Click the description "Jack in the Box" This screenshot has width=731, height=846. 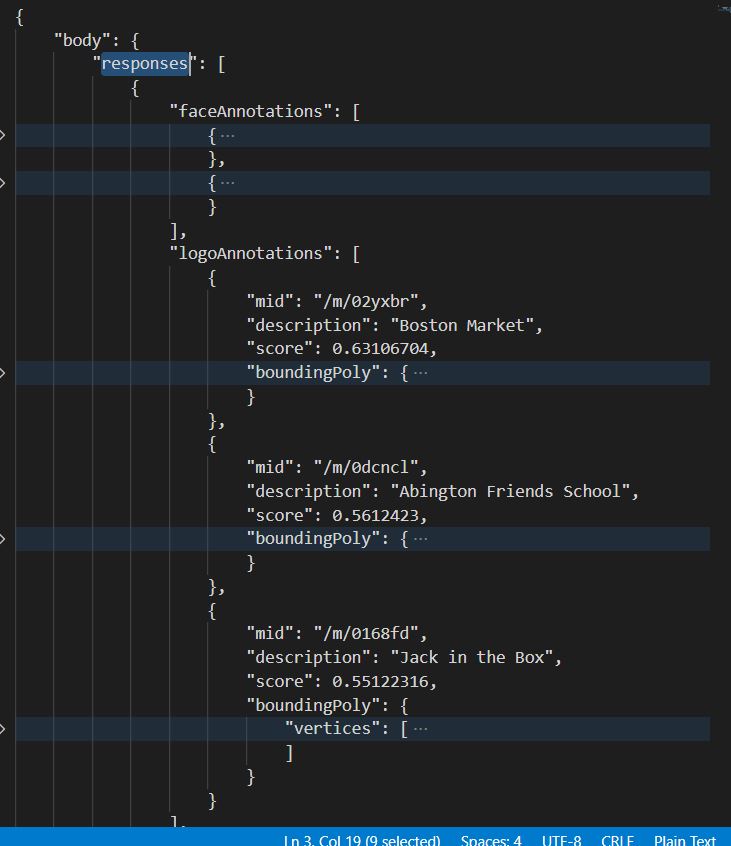472,657
